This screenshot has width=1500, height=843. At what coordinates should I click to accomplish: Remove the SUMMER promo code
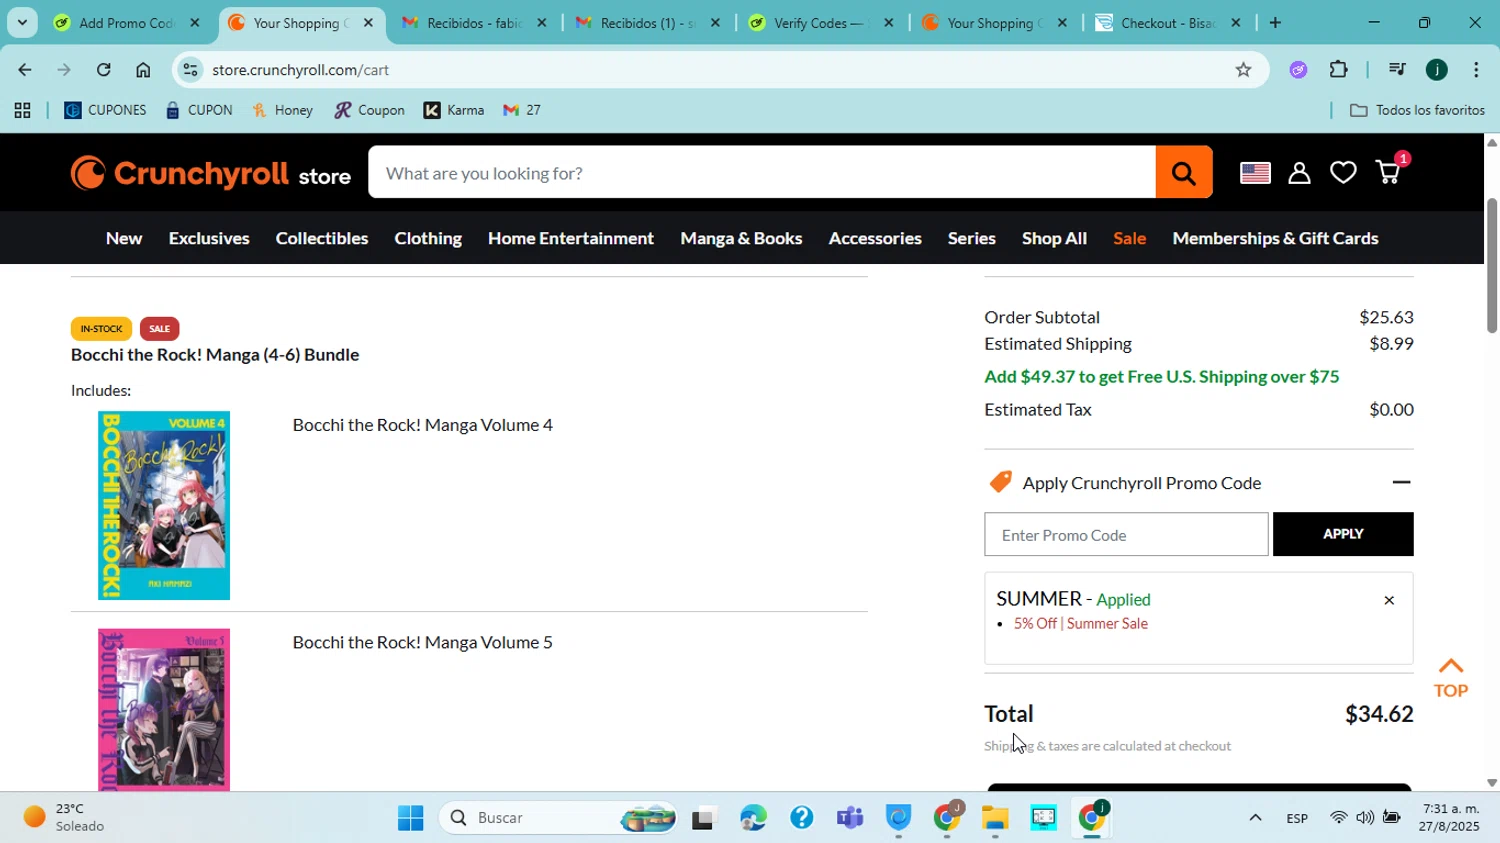tap(1388, 600)
